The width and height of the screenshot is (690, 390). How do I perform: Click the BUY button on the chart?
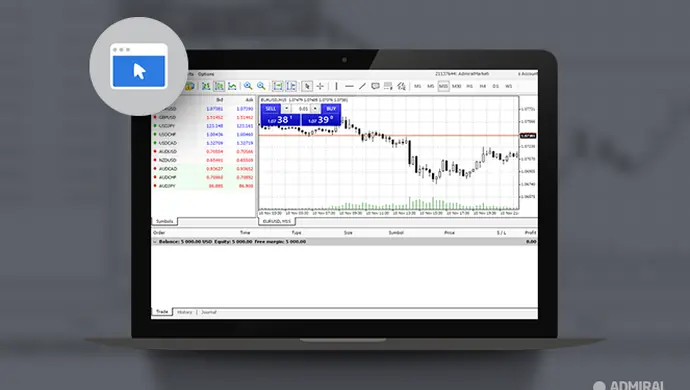331,108
